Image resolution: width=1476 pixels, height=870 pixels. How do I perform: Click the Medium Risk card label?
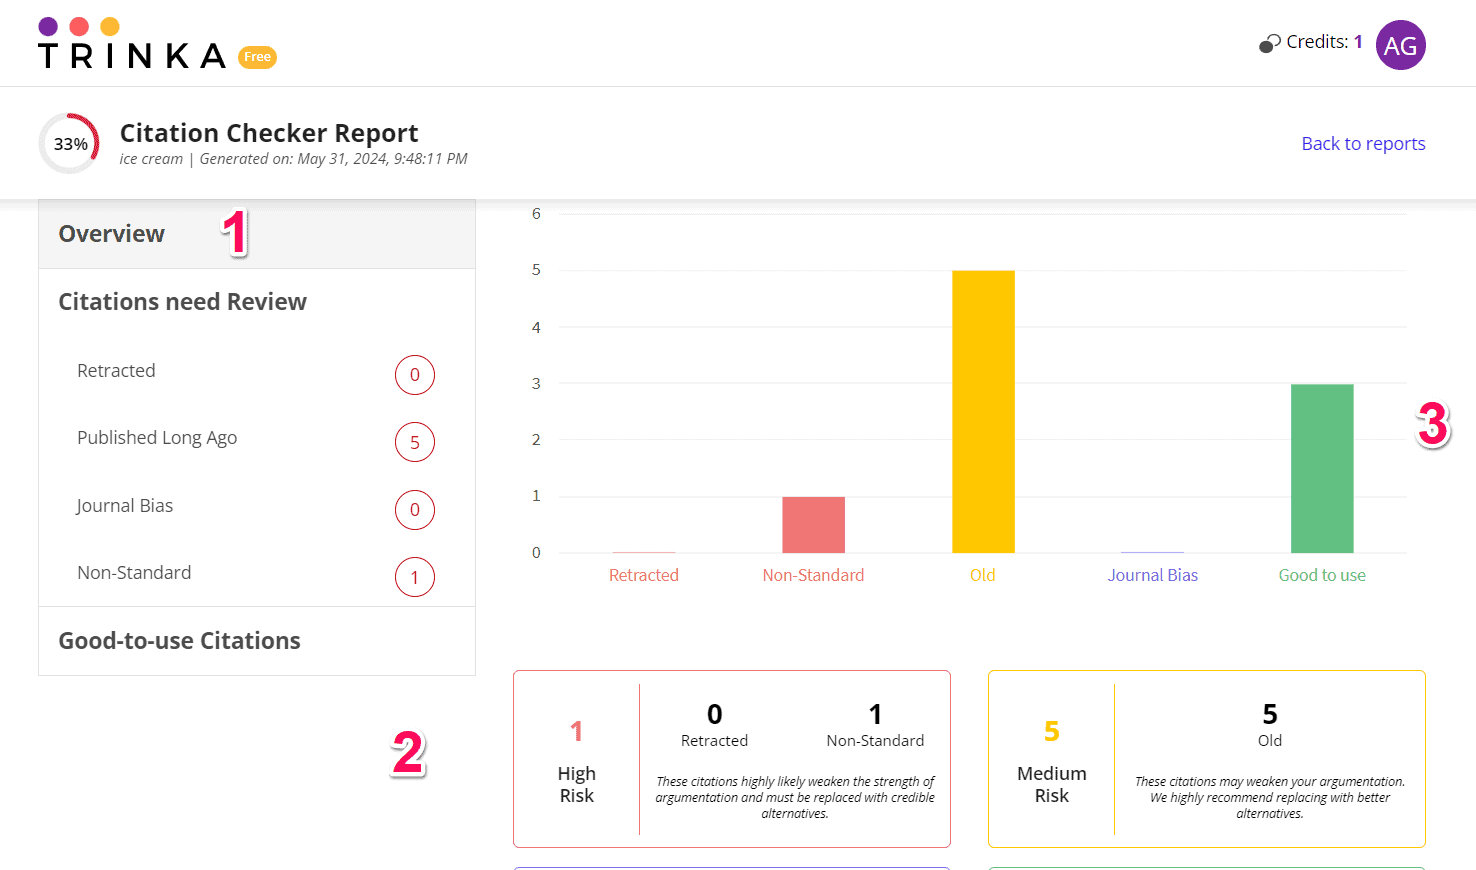tap(1052, 785)
